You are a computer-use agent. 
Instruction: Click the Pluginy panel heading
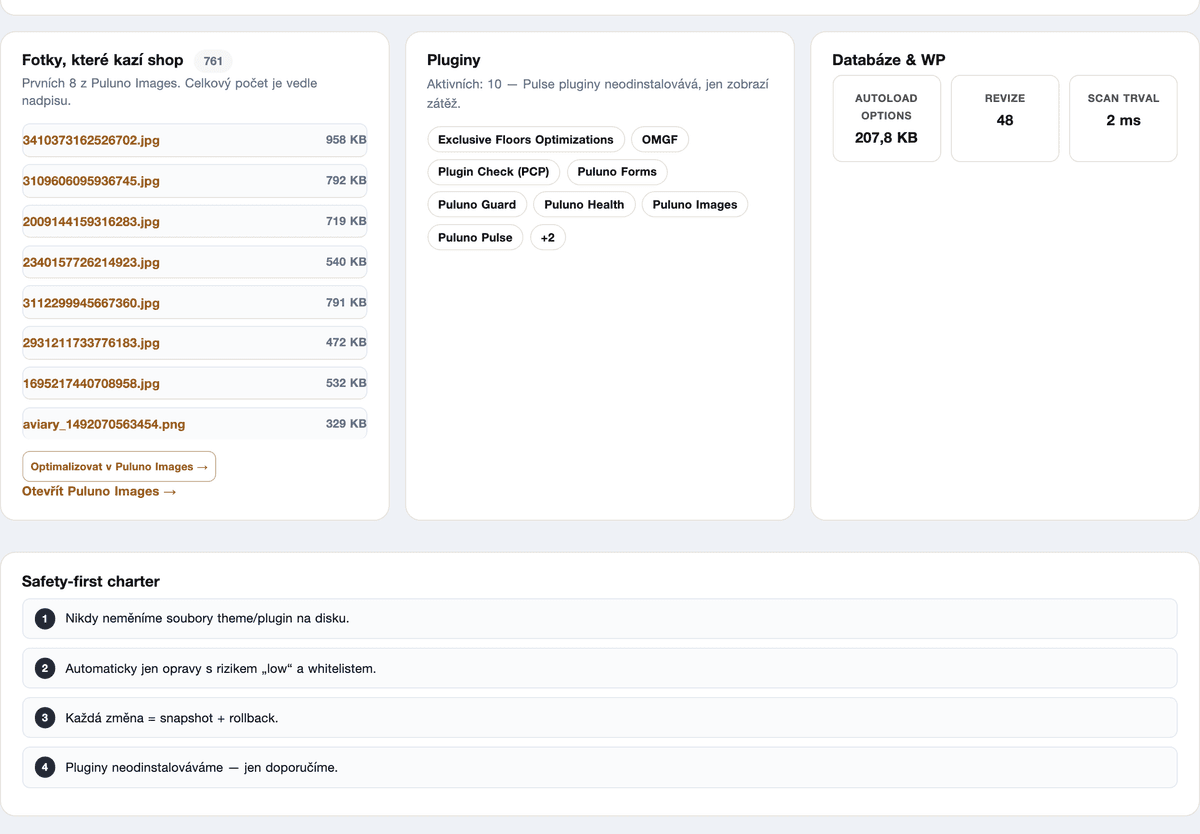[454, 60]
